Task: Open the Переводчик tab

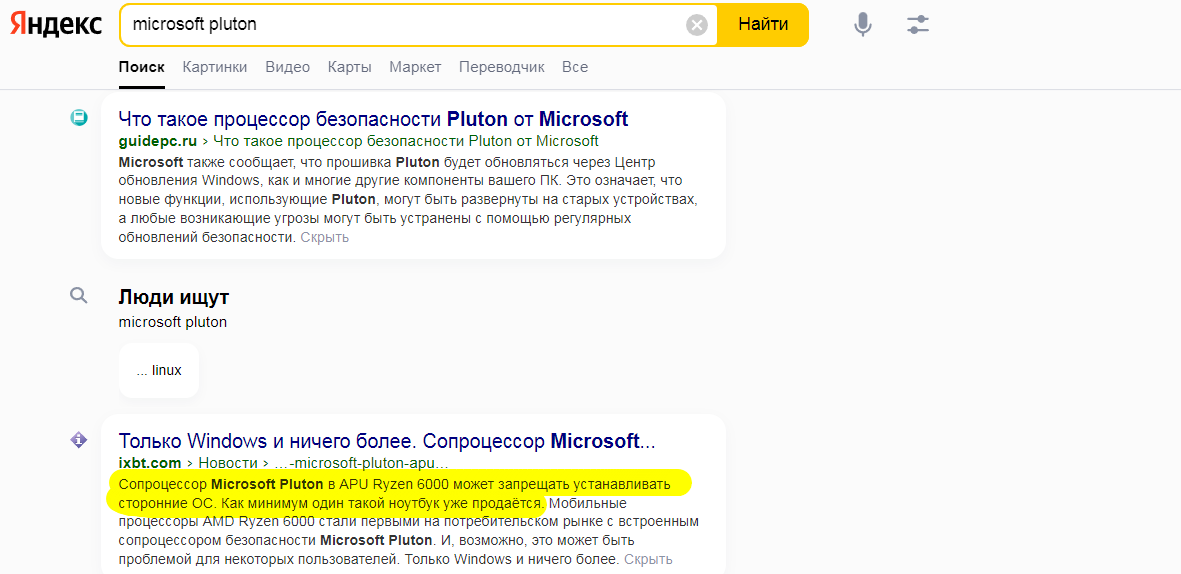Action: pos(501,67)
